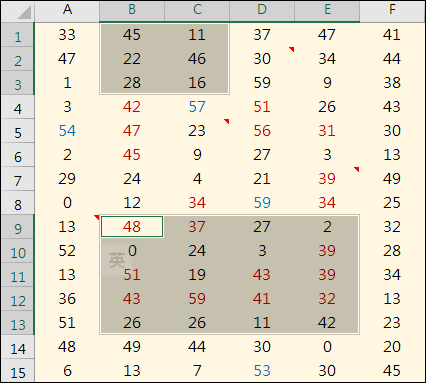This screenshot has height=383, width=426.
Task: Click cell C11 containing 19
Action: pos(197,275)
